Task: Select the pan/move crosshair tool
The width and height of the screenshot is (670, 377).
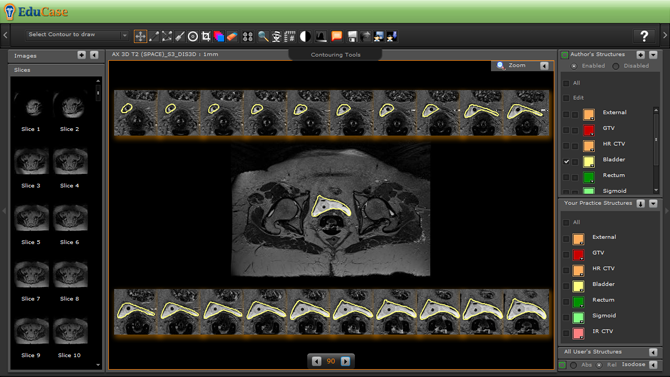Action: (140, 36)
